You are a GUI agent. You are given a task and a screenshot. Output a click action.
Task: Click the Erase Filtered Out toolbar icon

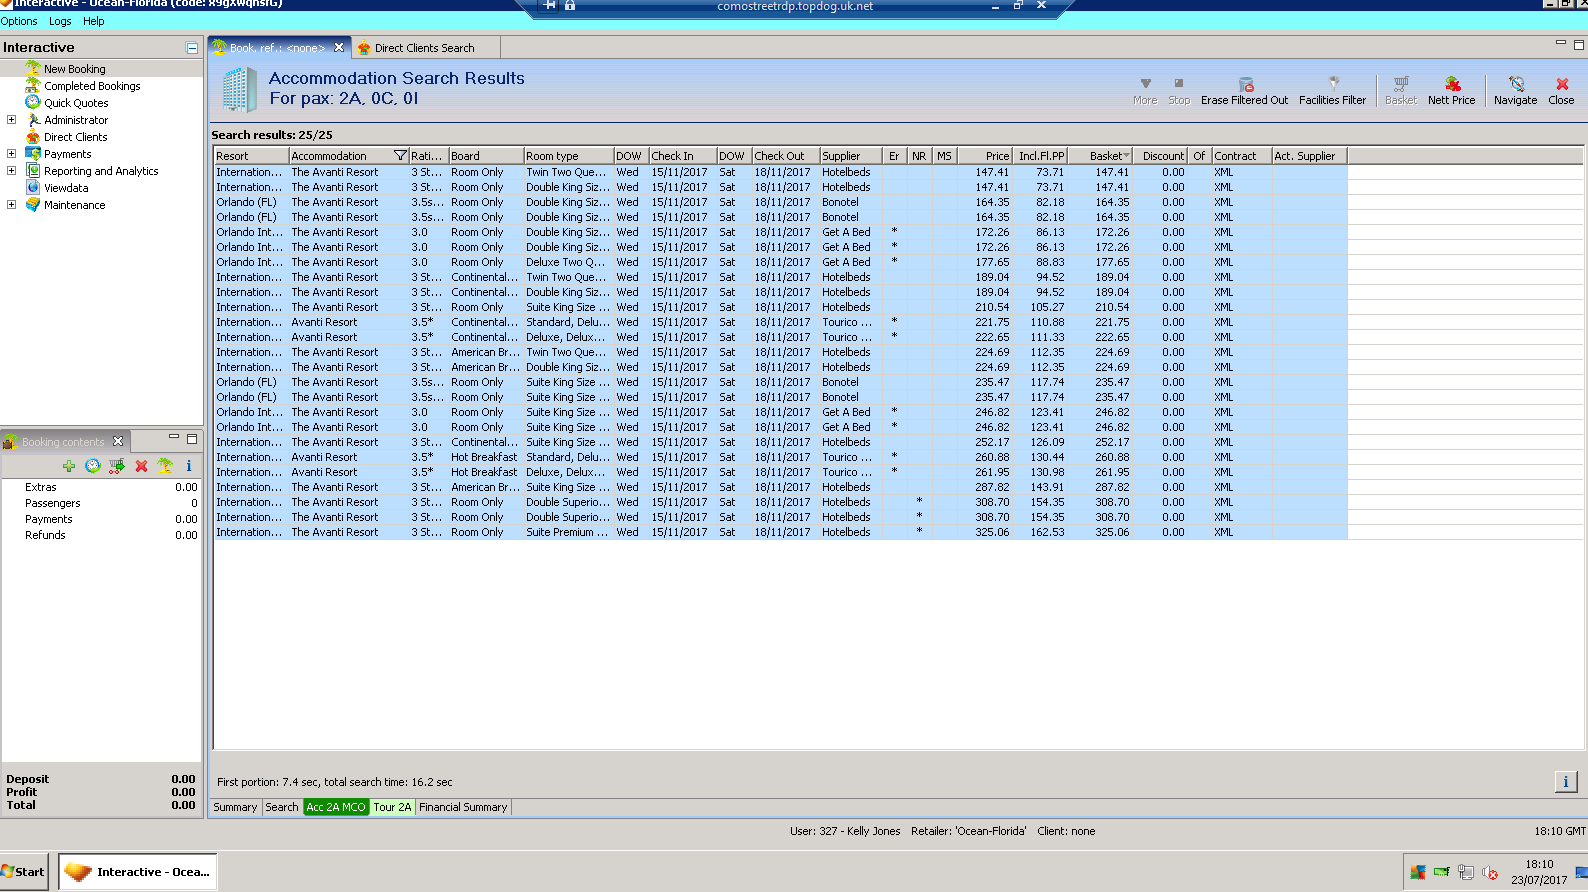[1245, 84]
